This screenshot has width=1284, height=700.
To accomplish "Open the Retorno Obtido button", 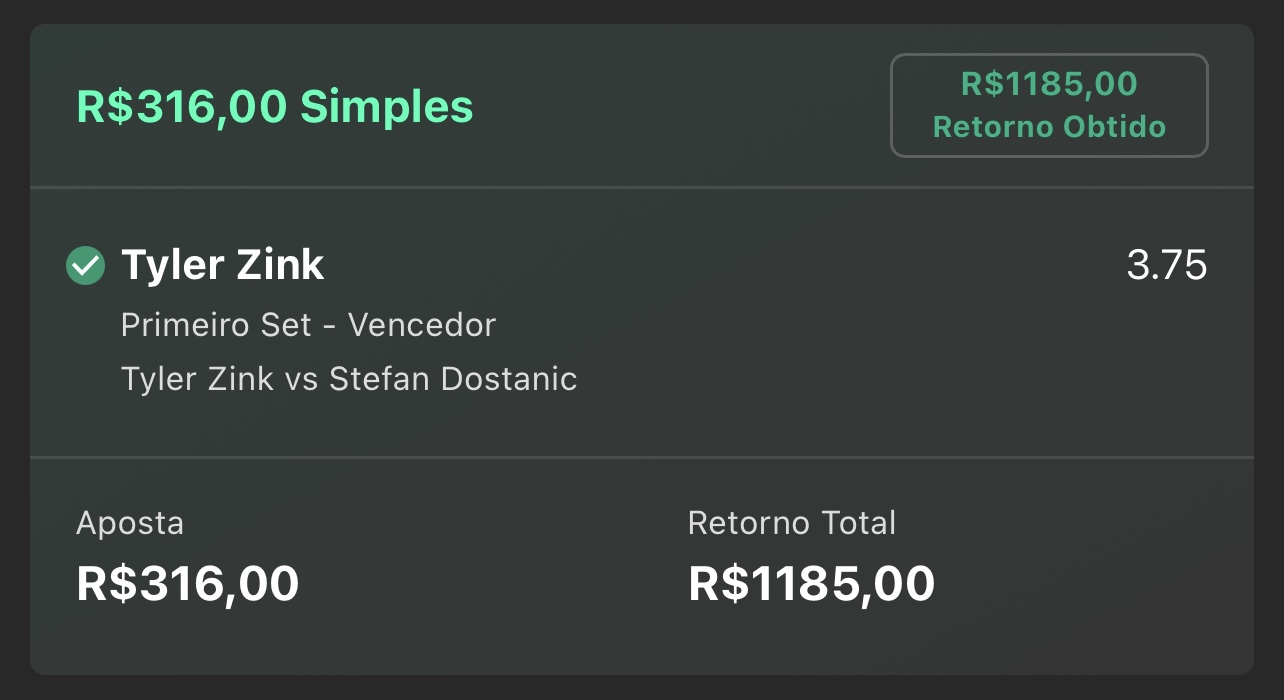I will [1049, 105].
